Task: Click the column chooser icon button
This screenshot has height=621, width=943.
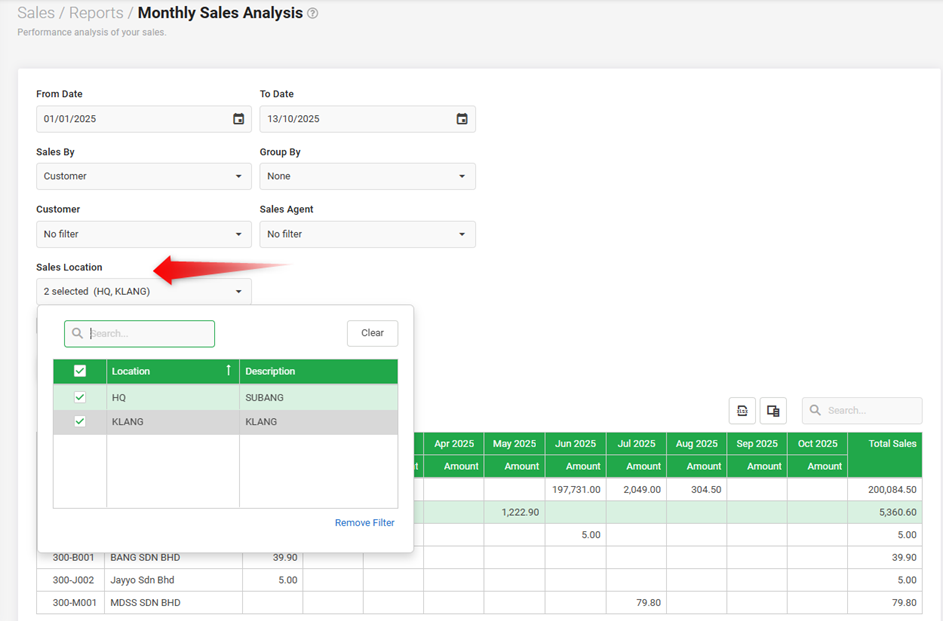Action: tap(773, 411)
